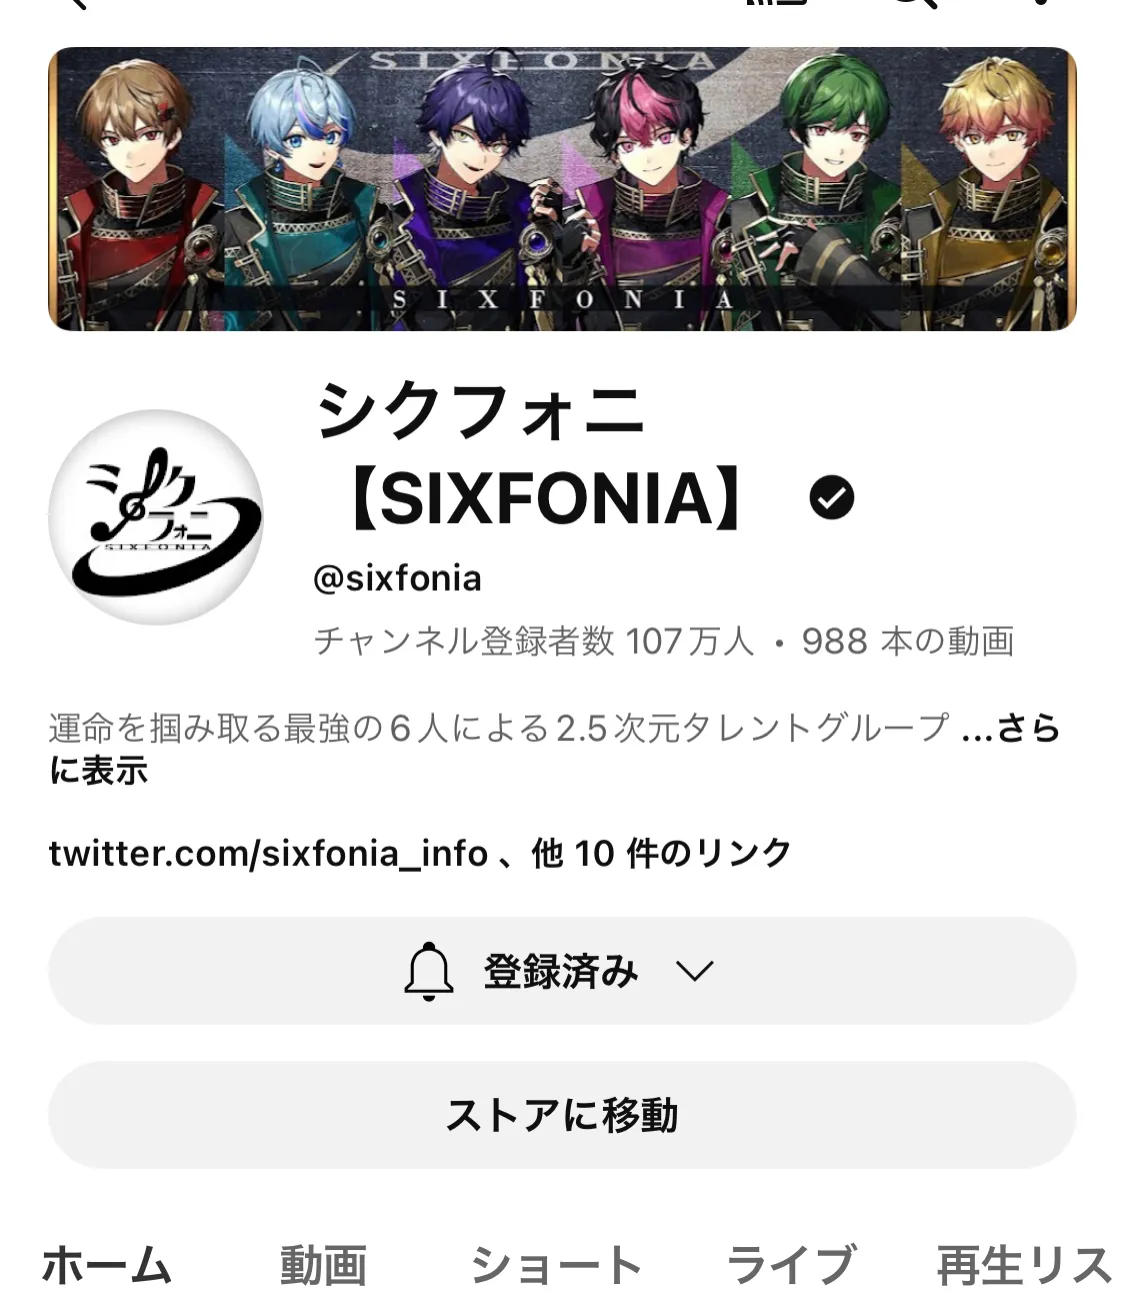The image size is (1125, 1305).
Task: Click the シクフォニ【SIXFONIA】 channel title
Action: (535, 456)
